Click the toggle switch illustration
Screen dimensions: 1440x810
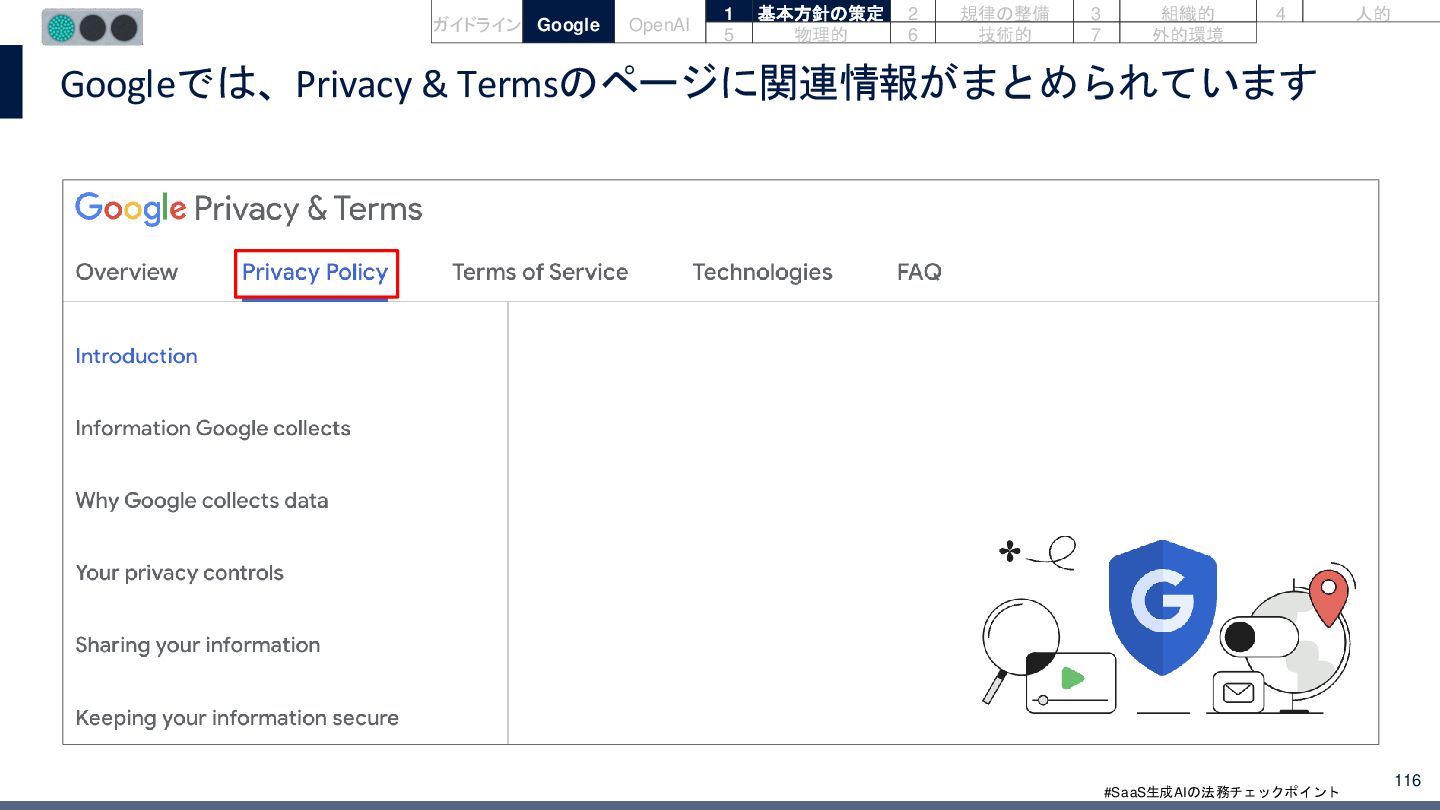(x=1260, y=636)
